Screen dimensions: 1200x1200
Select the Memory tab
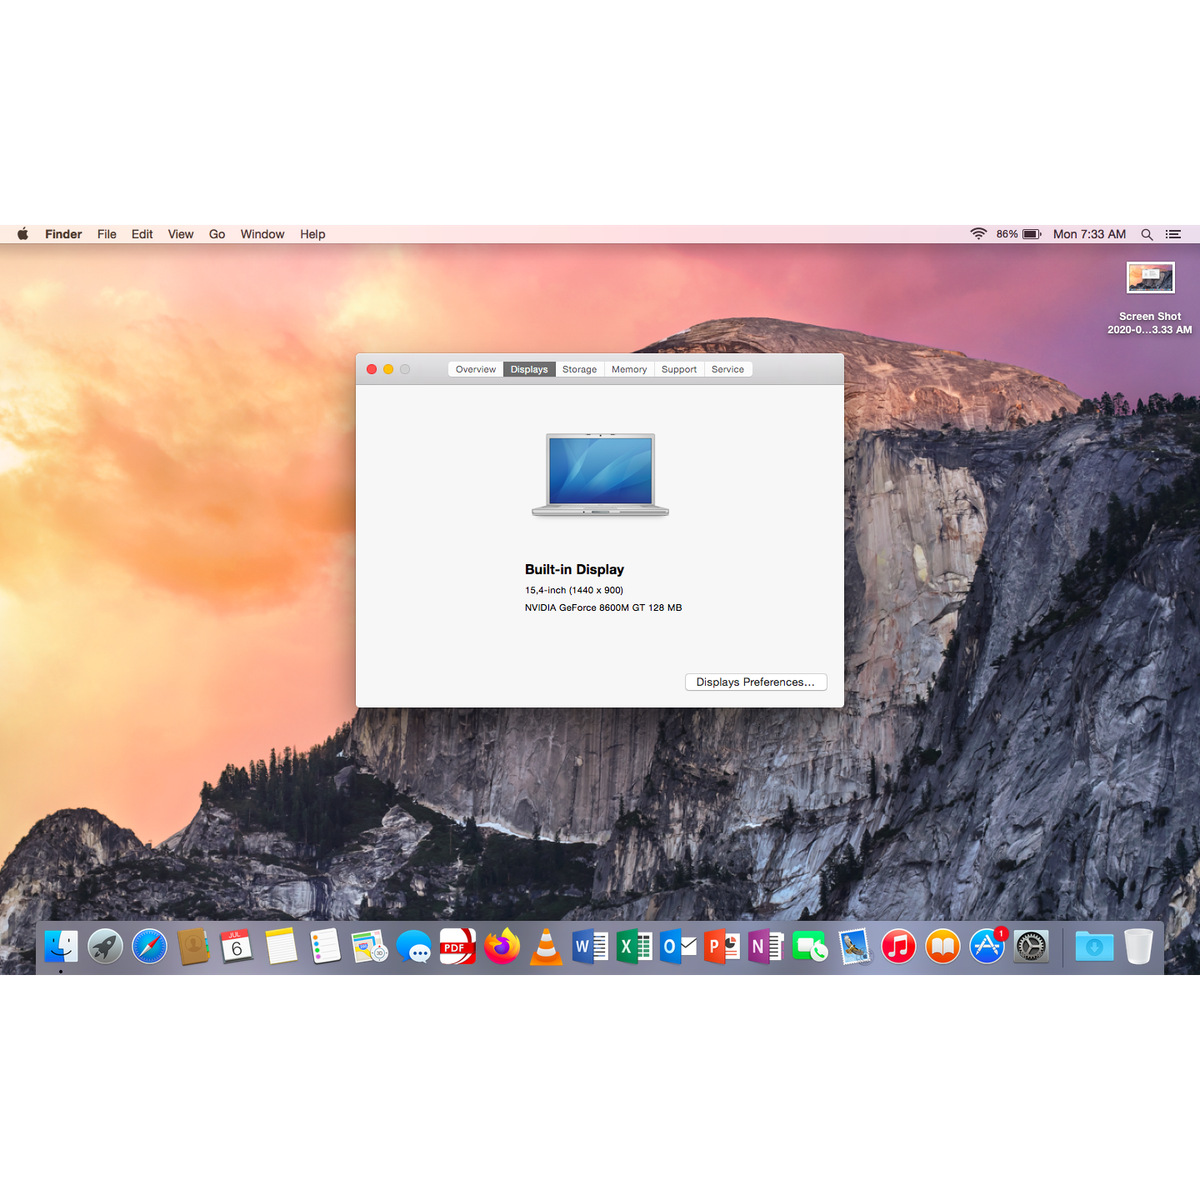(x=628, y=369)
